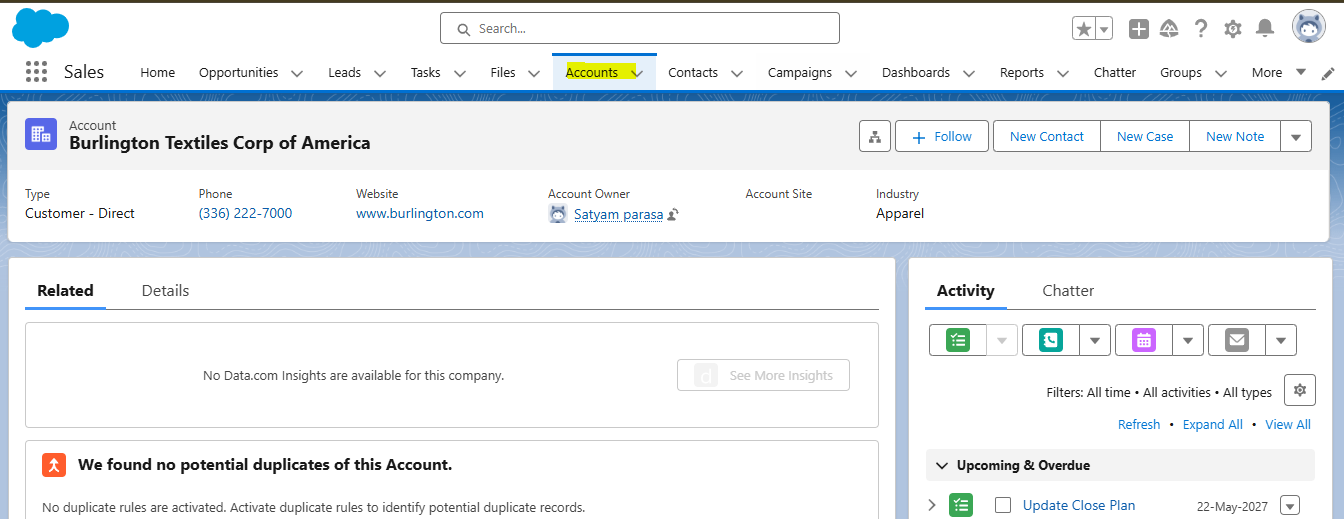Expand the favorites list dropdown arrow

tap(1104, 29)
